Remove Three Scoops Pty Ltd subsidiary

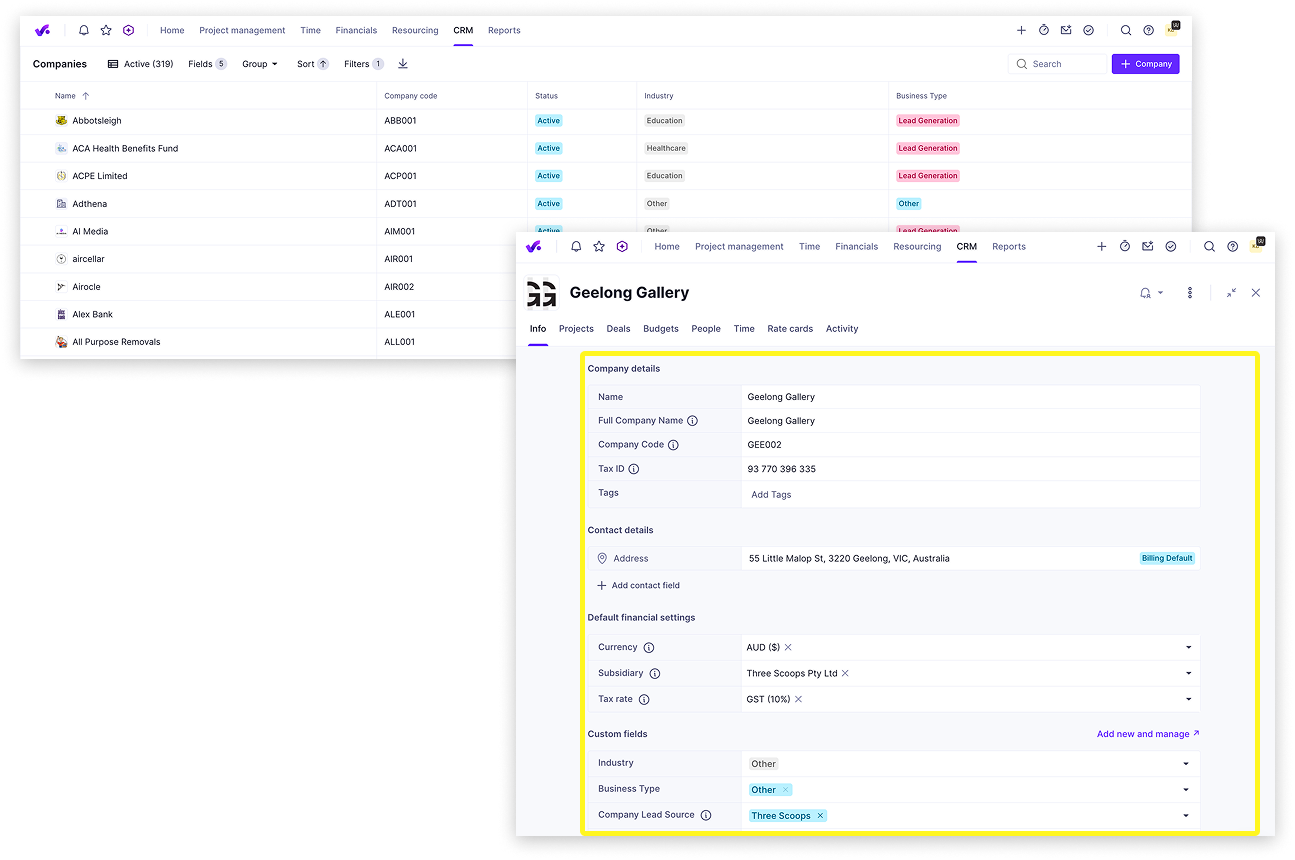click(x=845, y=673)
